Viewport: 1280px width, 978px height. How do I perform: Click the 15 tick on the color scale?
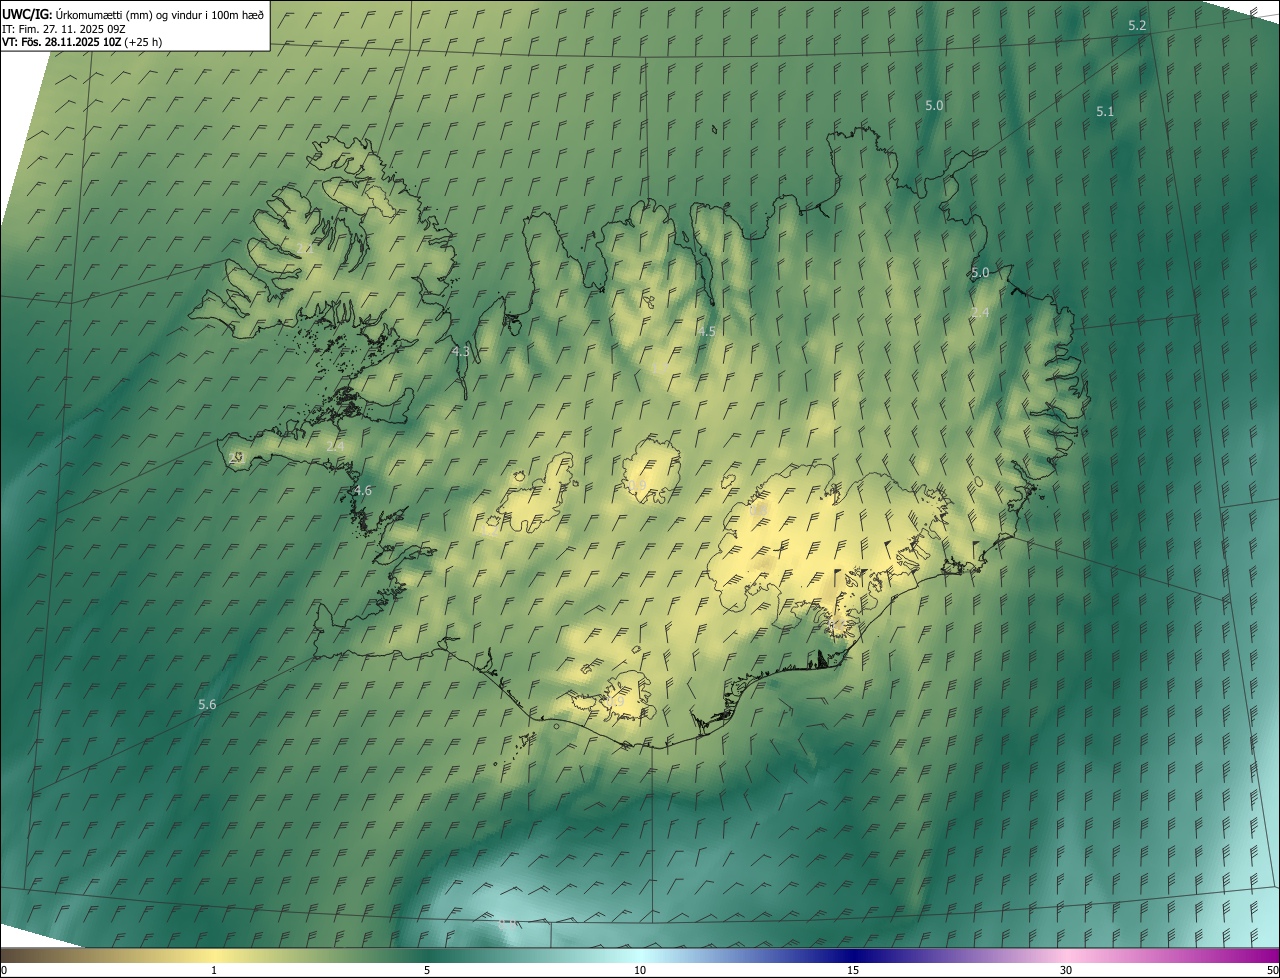pyautogui.click(x=853, y=970)
